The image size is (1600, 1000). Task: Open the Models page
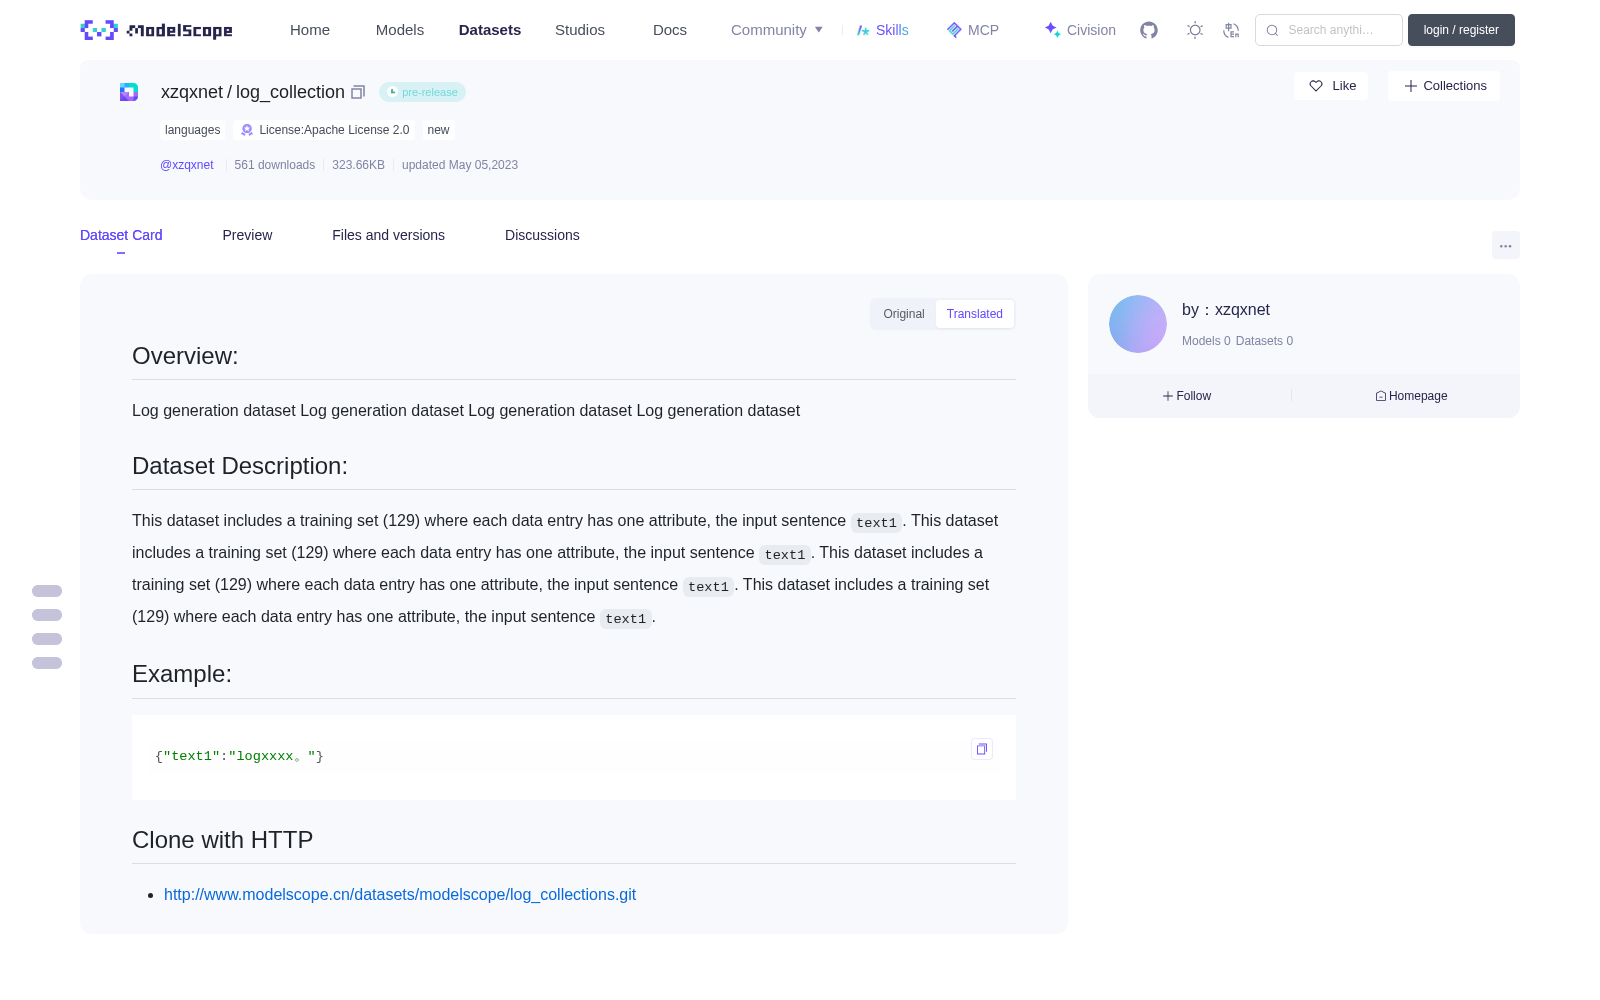(400, 30)
